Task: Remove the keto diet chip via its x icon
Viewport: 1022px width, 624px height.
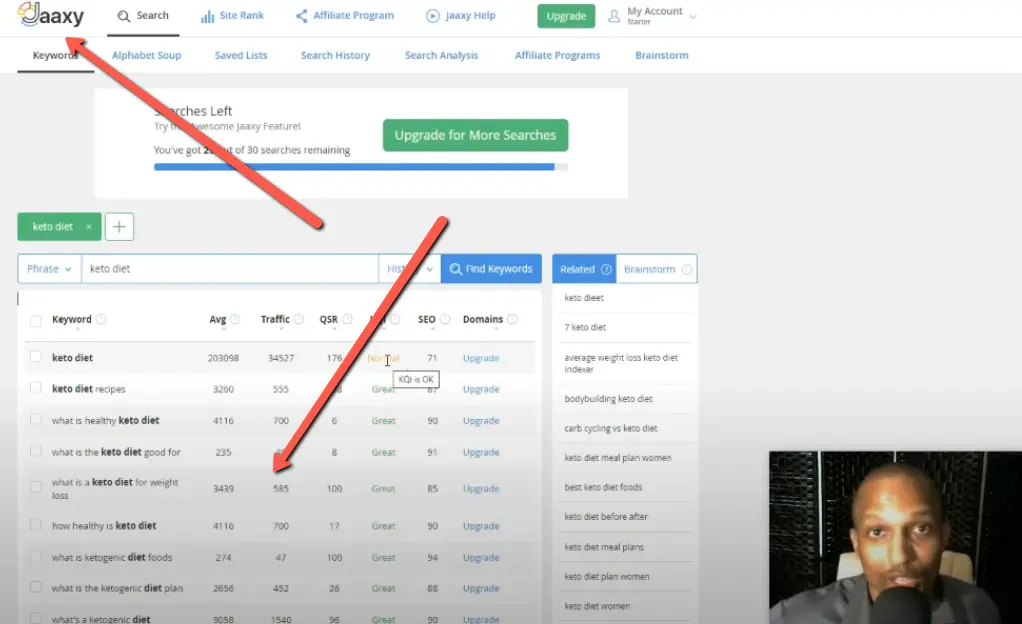Action: 88,226
